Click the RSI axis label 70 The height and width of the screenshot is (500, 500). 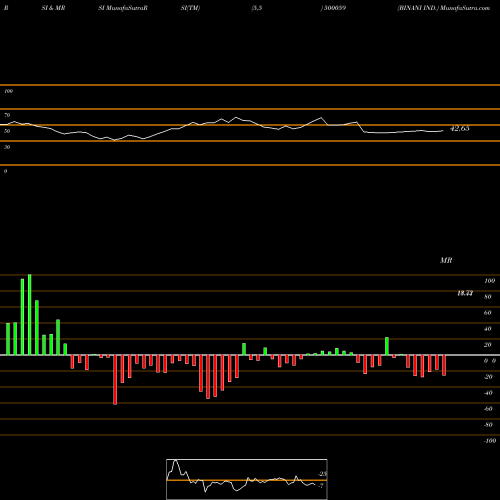(7, 115)
